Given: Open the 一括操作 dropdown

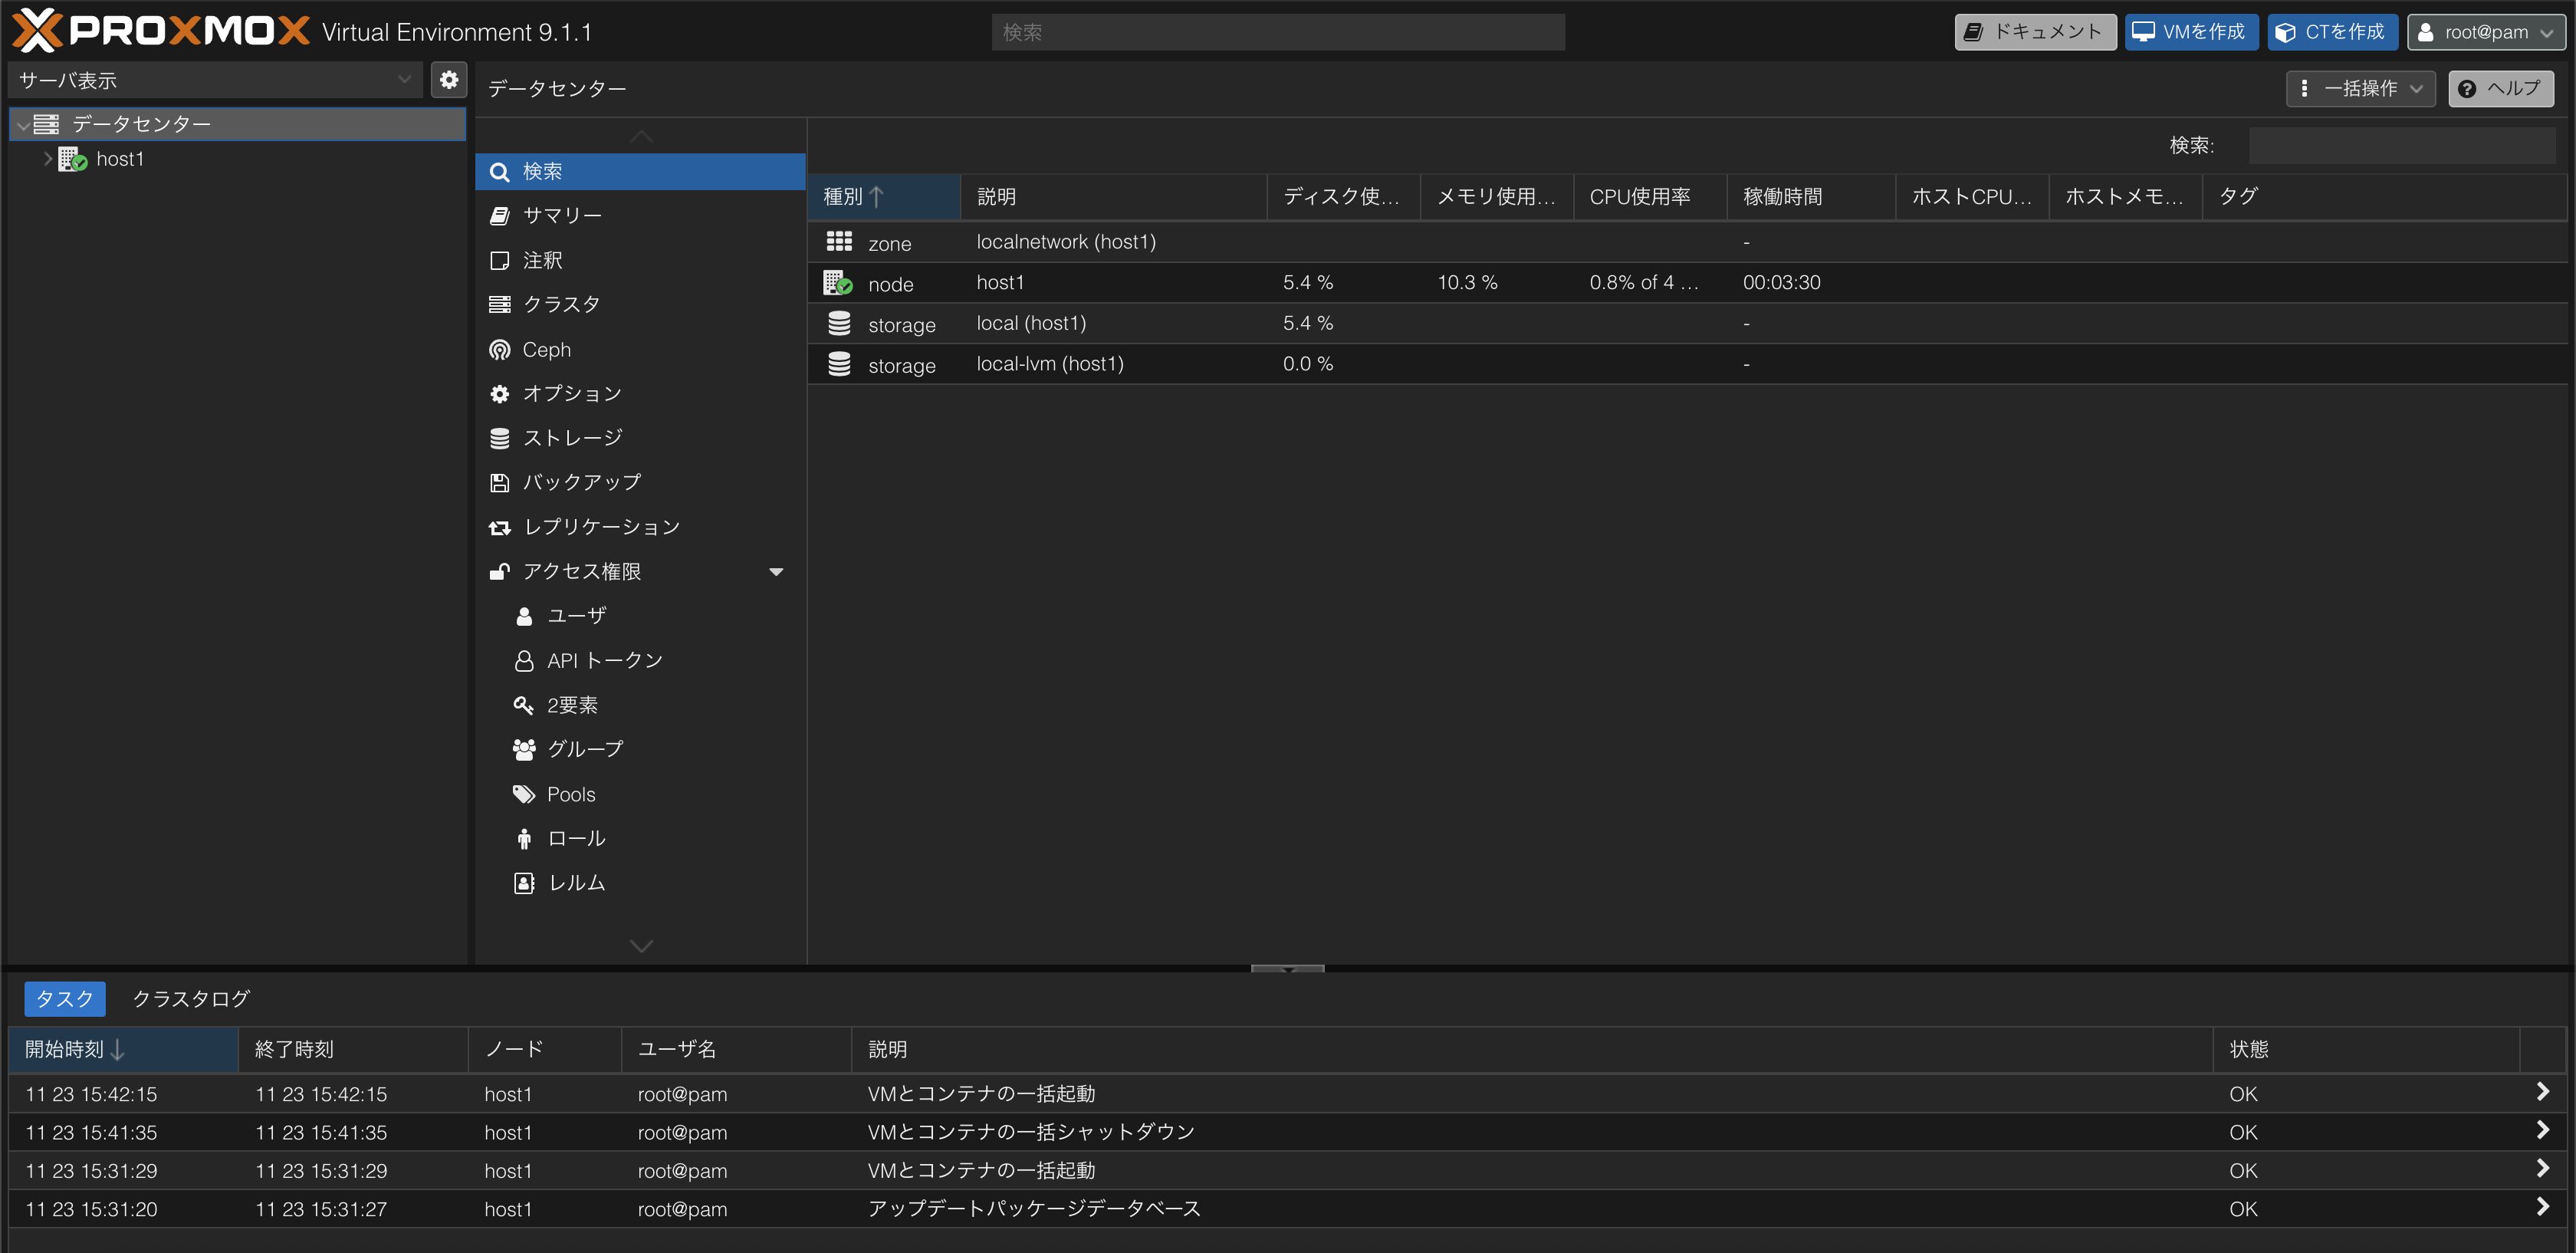Looking at the screenshot, I should (x=2359, y=88).
